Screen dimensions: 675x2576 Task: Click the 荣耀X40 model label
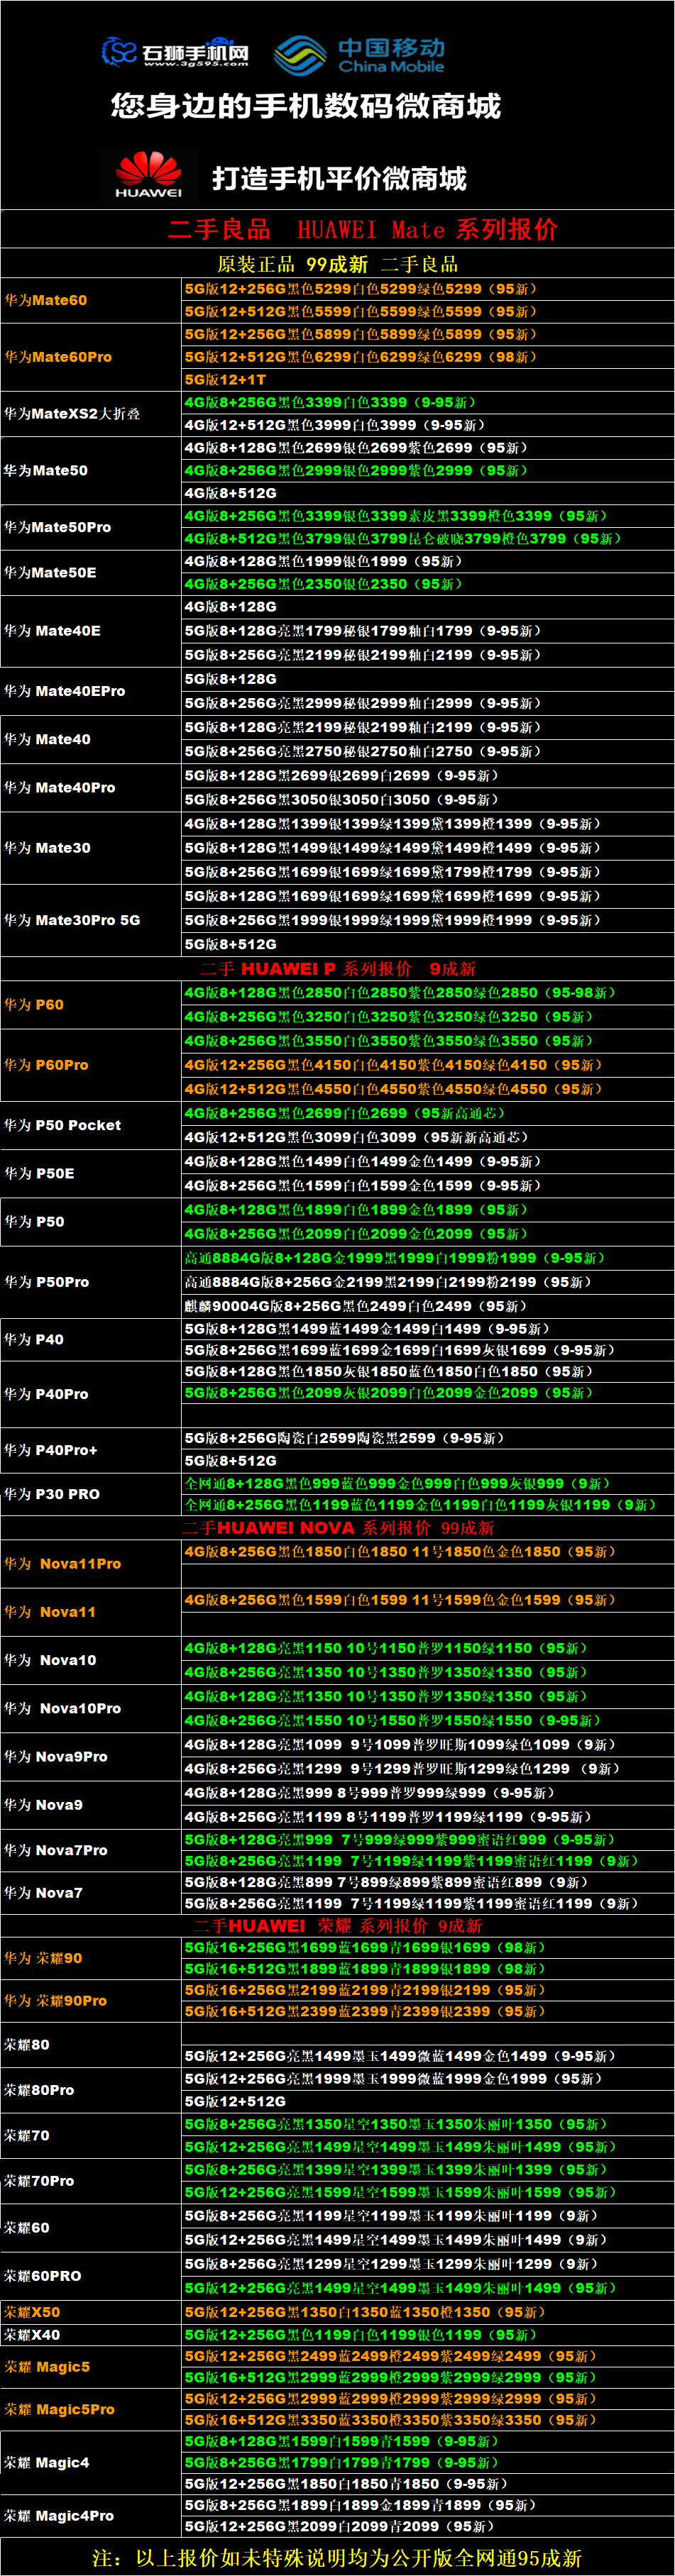click(31, 2335)
